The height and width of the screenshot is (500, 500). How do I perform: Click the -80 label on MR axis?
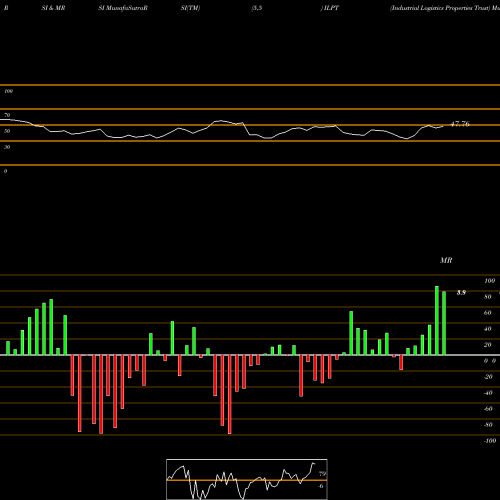488,425
